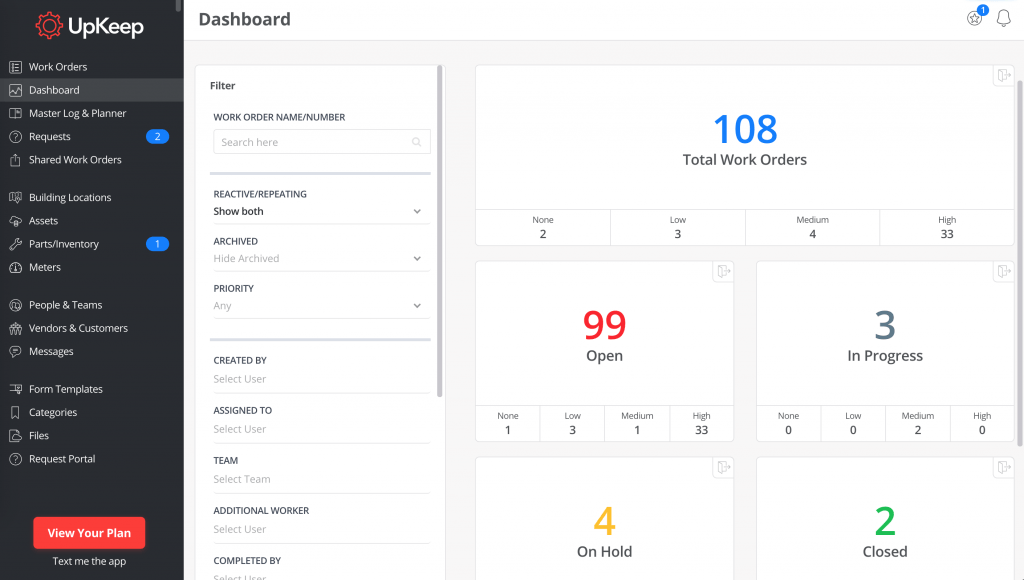Open the Vendors & Customers section

click(x=91, y=329)
